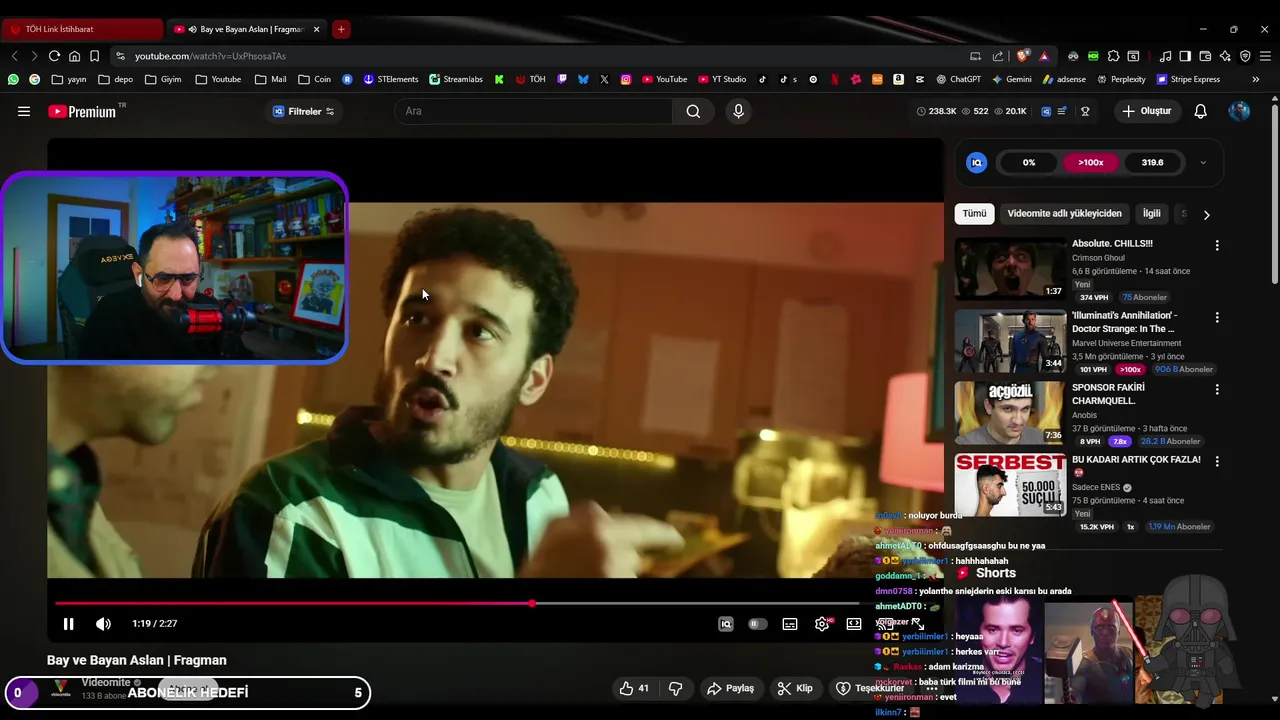Open options for BU KADARI ARTIK ÇOK FAZLA

pos(1217,461)
